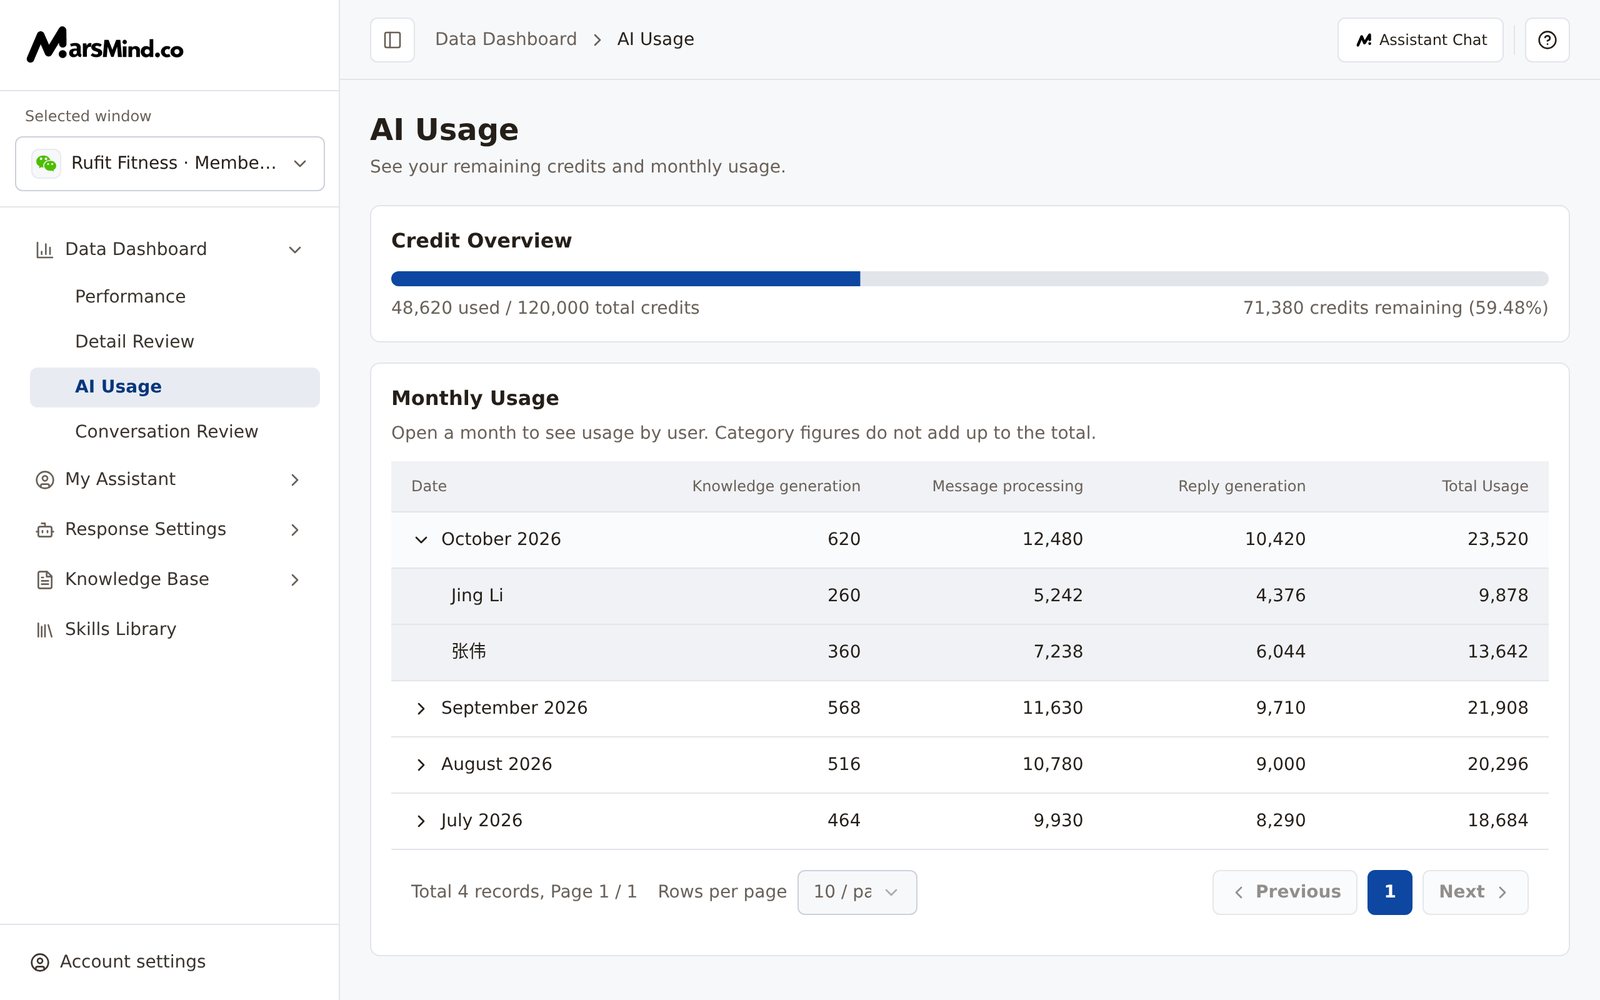Screen dimensions: 1600x1000
Task: Click the Reply generation column header
Action: [1242, 486]
